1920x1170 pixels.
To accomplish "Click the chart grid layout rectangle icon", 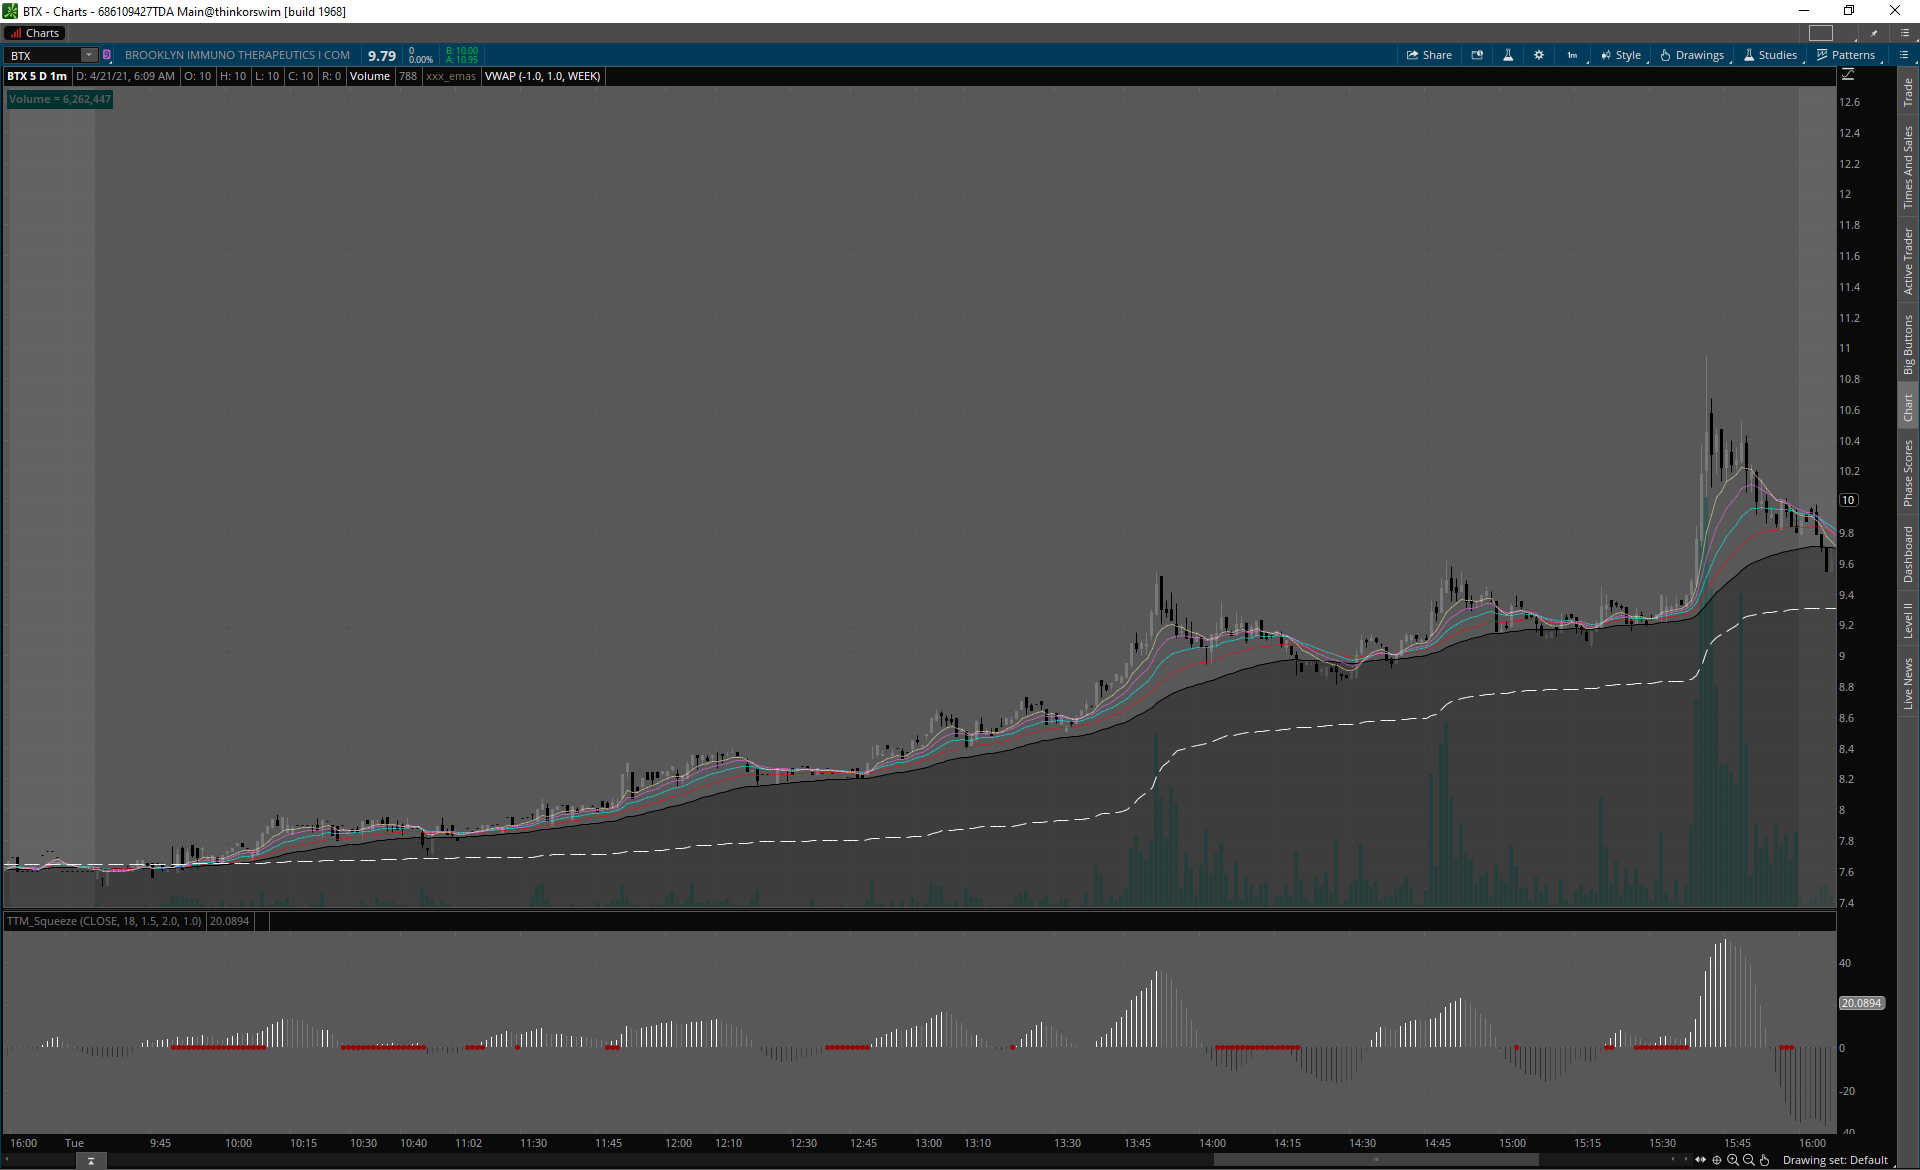I will (1821, 33).
